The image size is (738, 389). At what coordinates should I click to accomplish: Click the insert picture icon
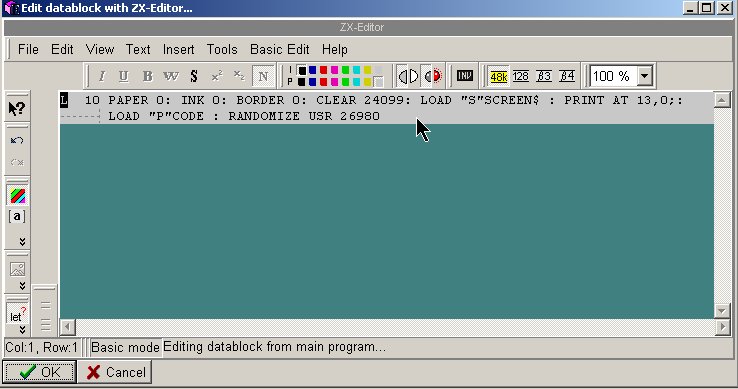click(17, 269)
